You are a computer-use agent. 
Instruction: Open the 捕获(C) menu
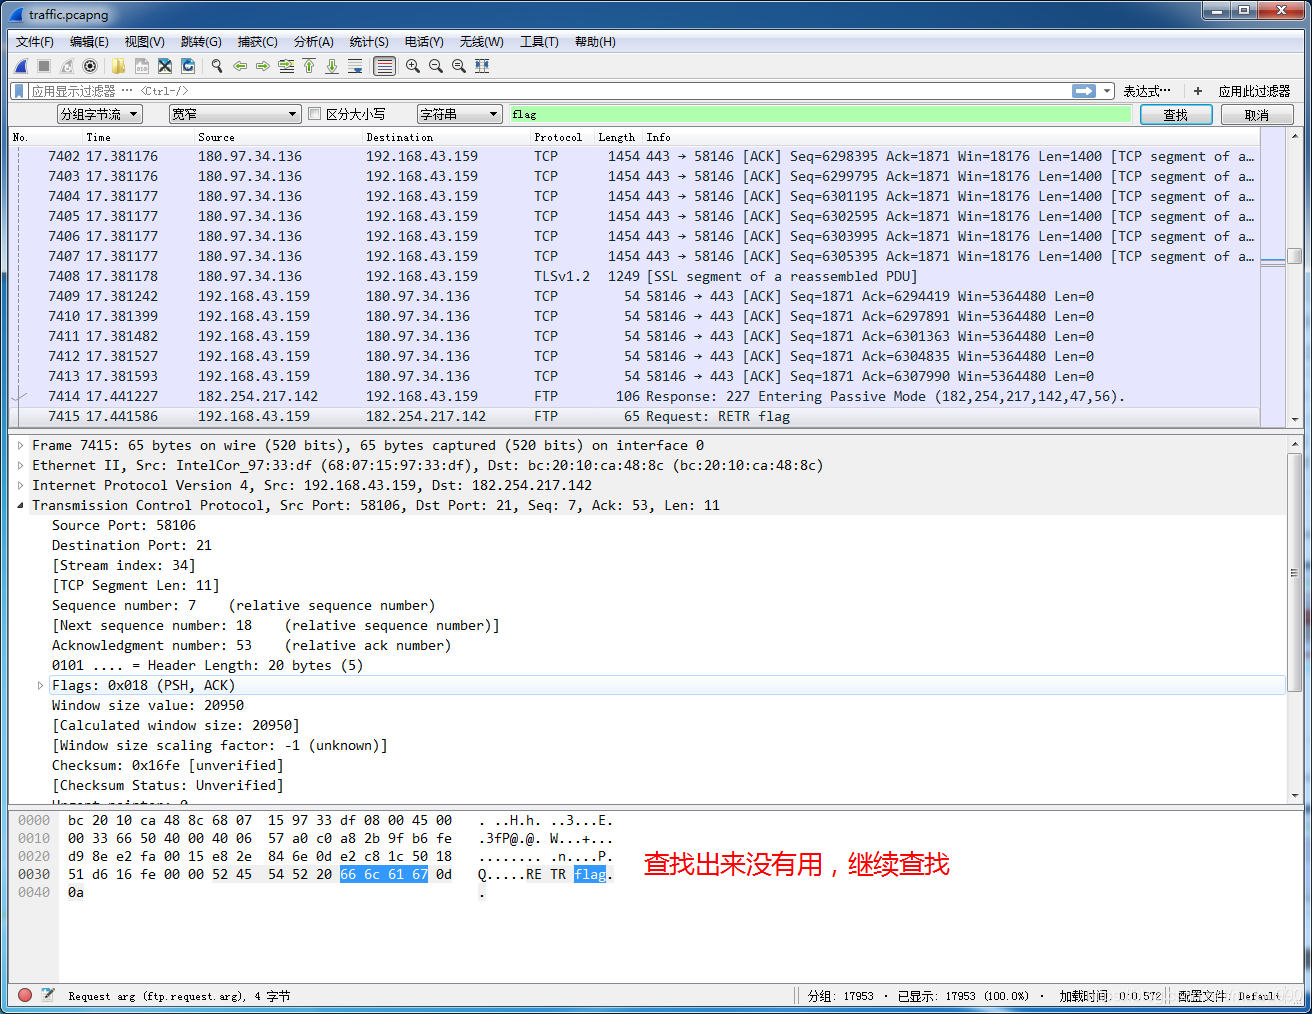coord(257,42)
